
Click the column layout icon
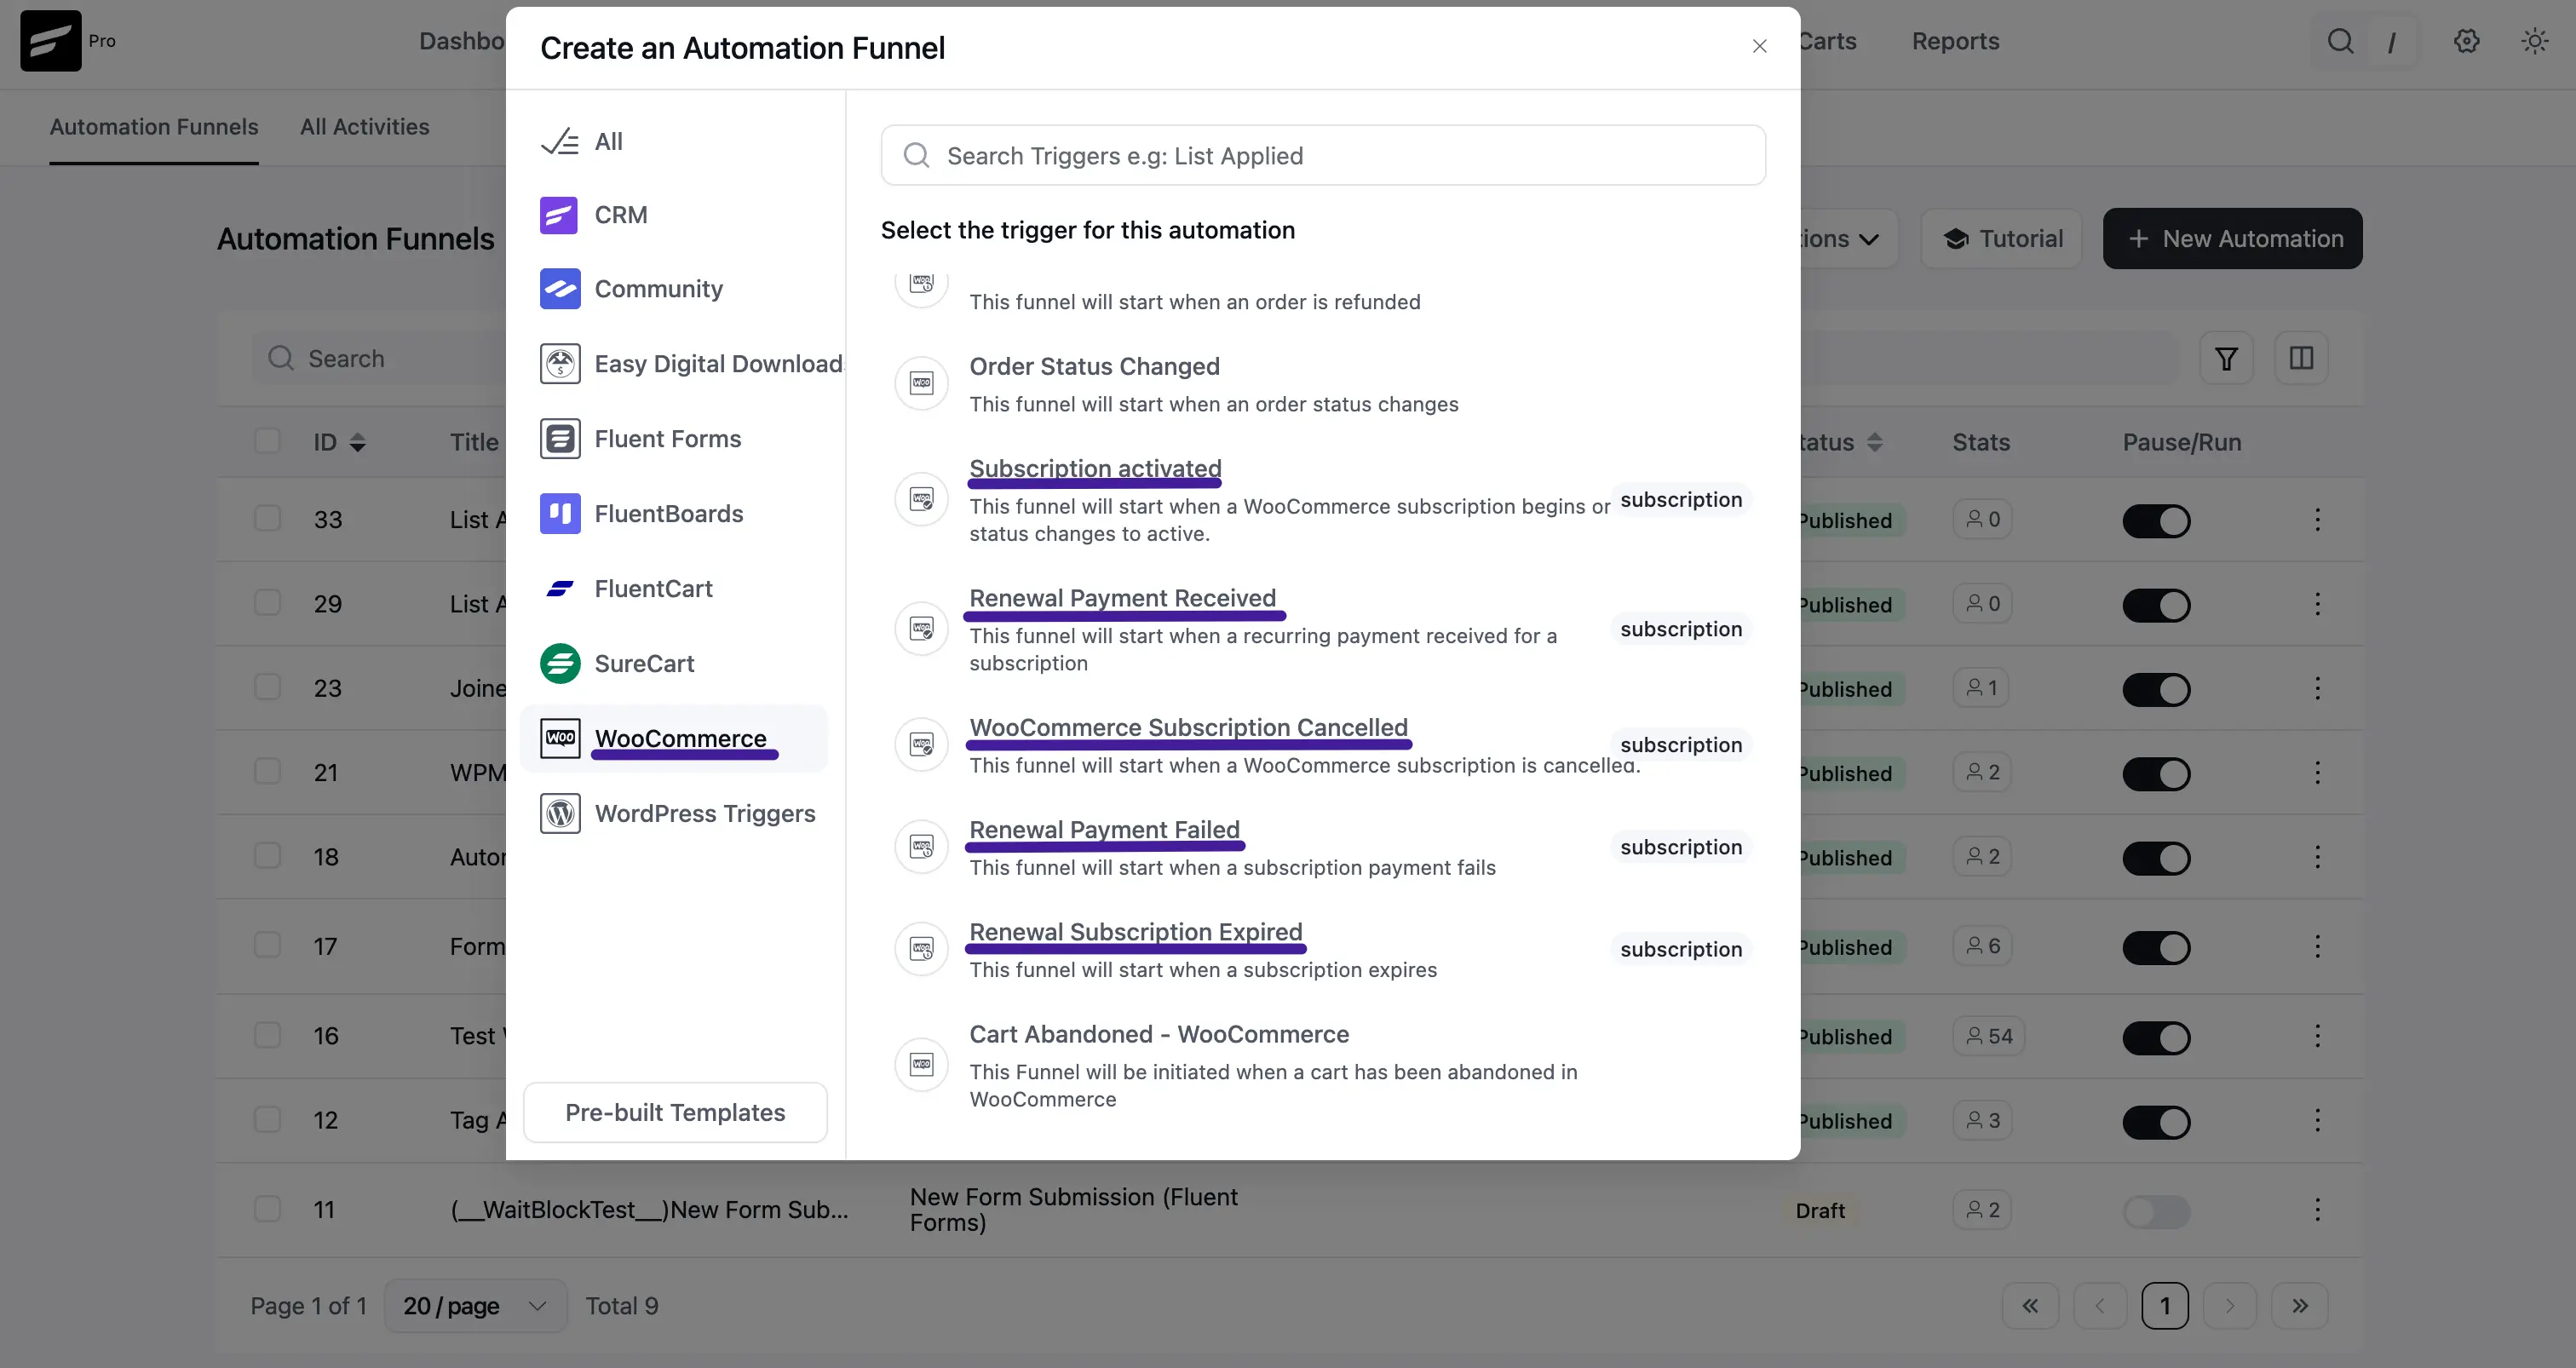(2301, 358)
